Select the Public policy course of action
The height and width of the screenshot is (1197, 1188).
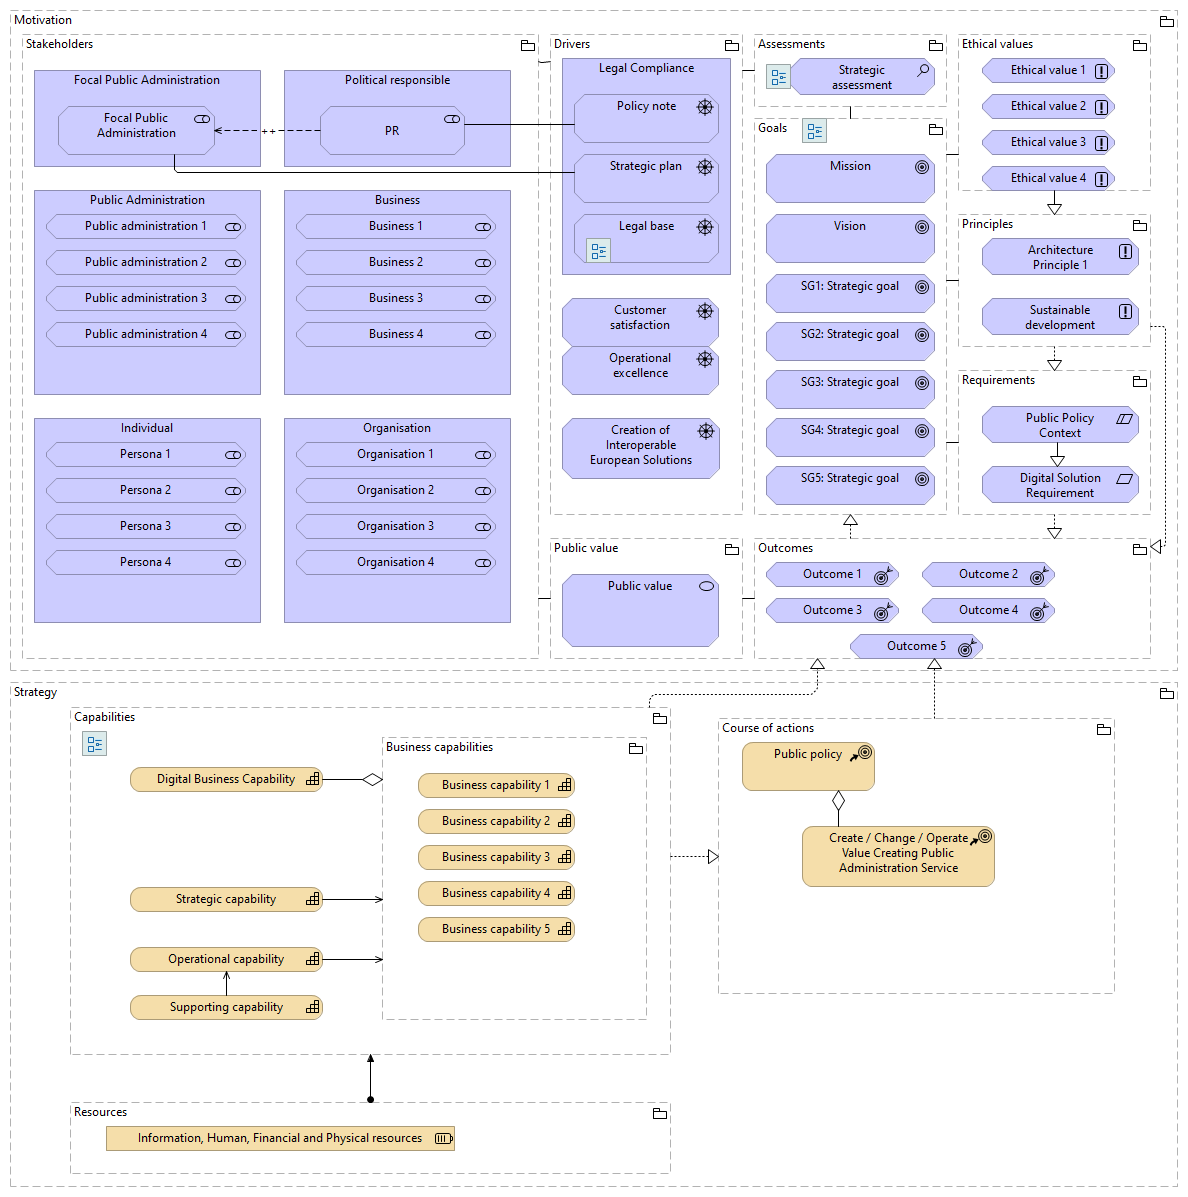click(807, 766)
